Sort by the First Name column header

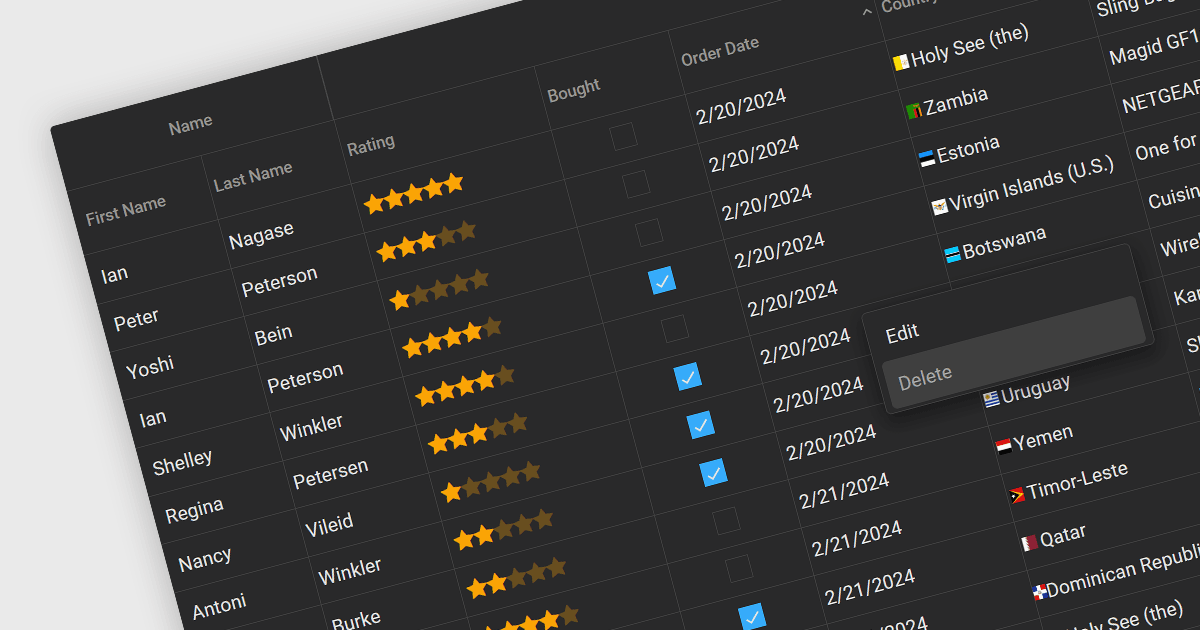click(x=126, y=210)
